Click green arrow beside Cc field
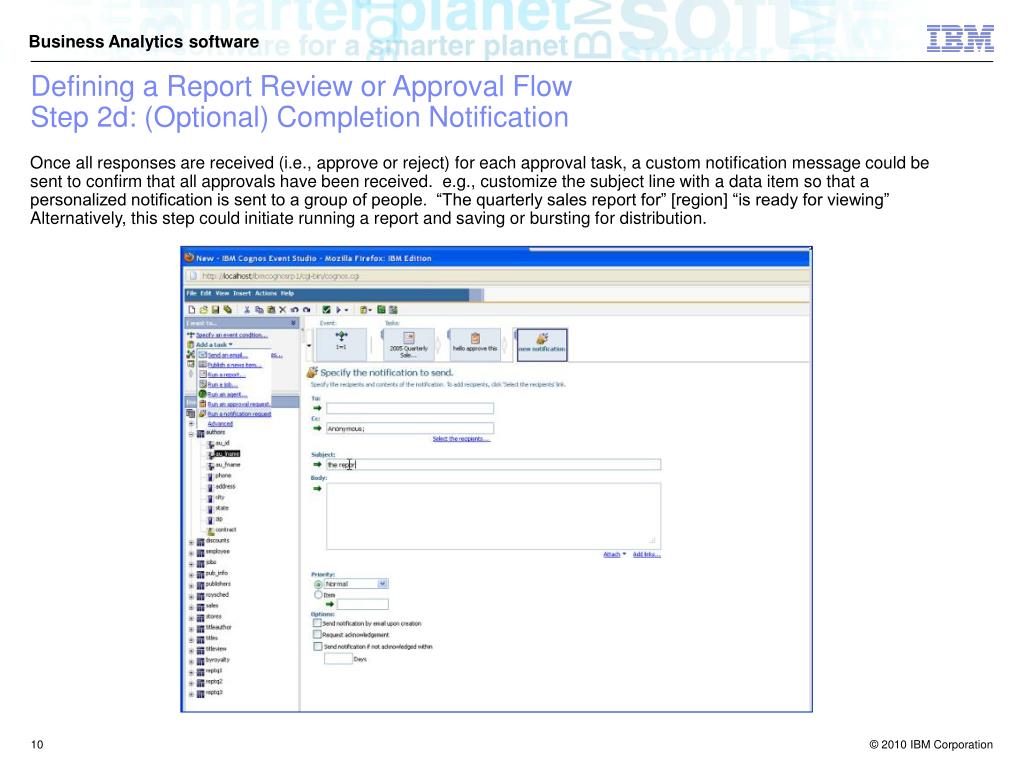The image size is (1024, 768). (x=317, y=428)
